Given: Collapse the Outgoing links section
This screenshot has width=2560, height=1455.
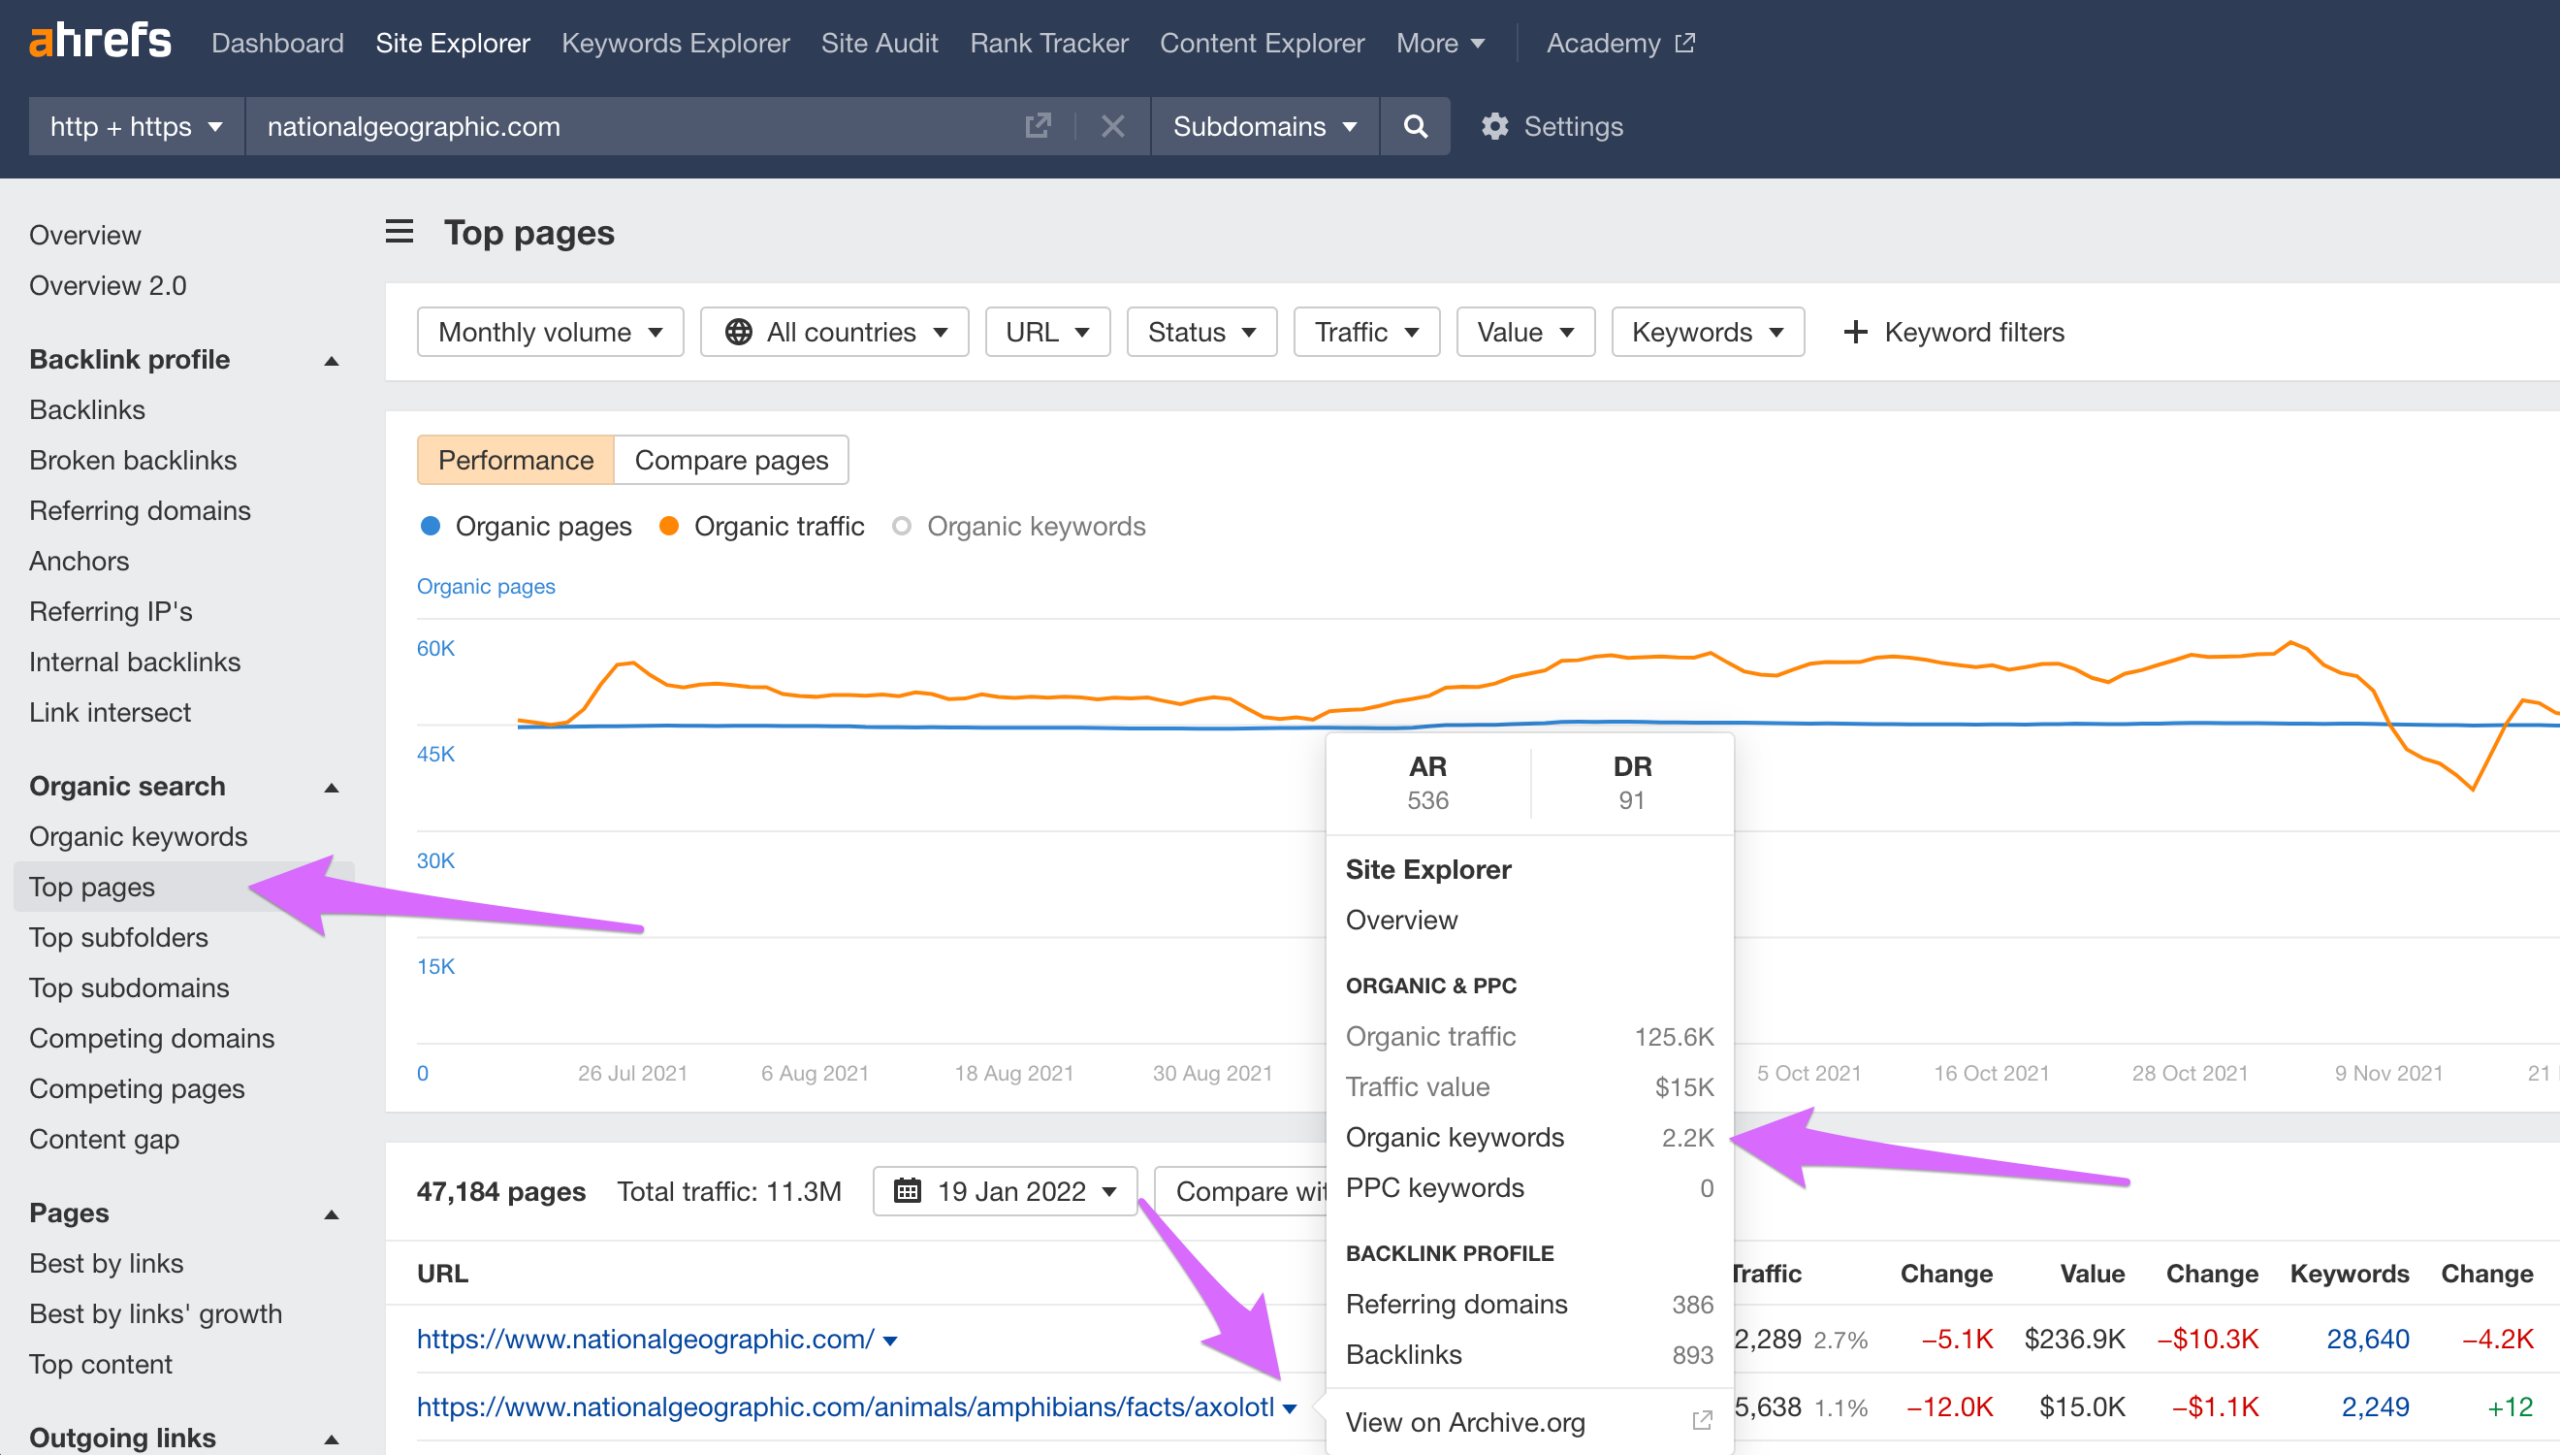Looking at the screenshot, I should (332, 1439).
